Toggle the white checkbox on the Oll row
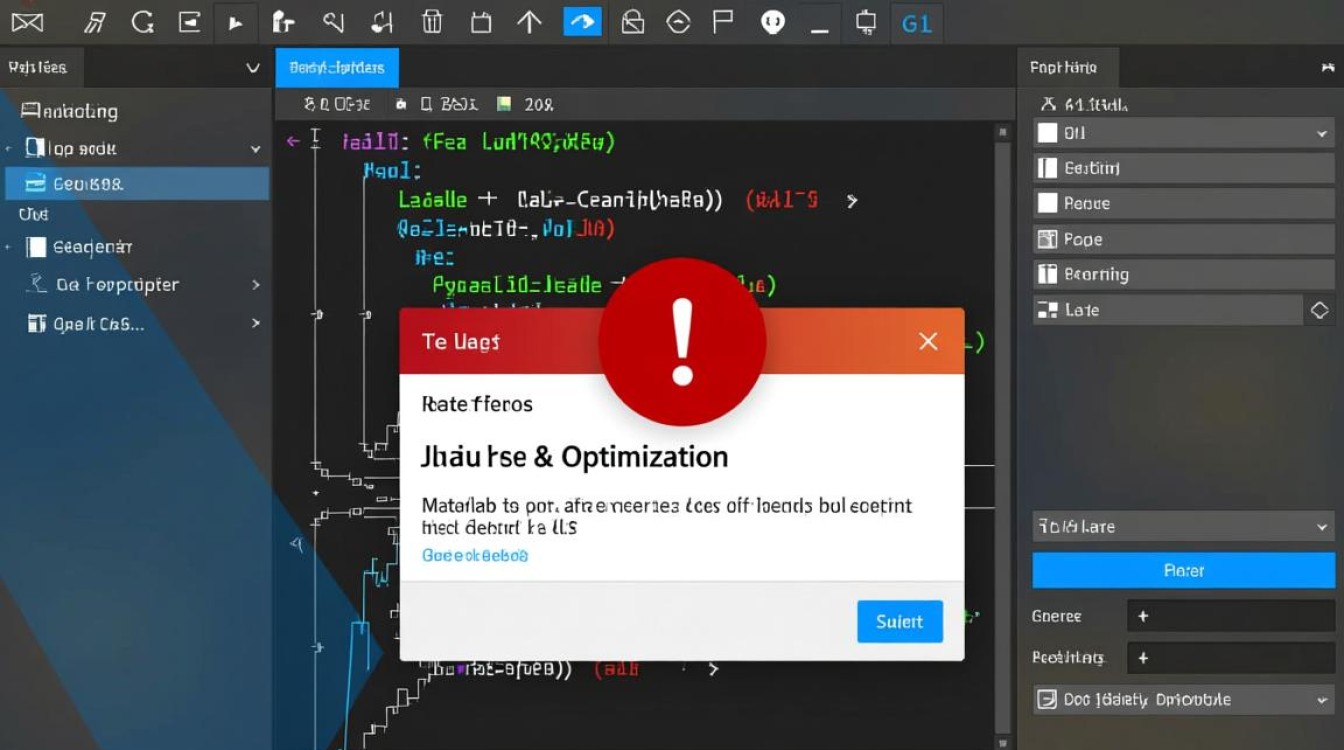This screenshot has height=750, width=1344. click(x=1047, y=132)
